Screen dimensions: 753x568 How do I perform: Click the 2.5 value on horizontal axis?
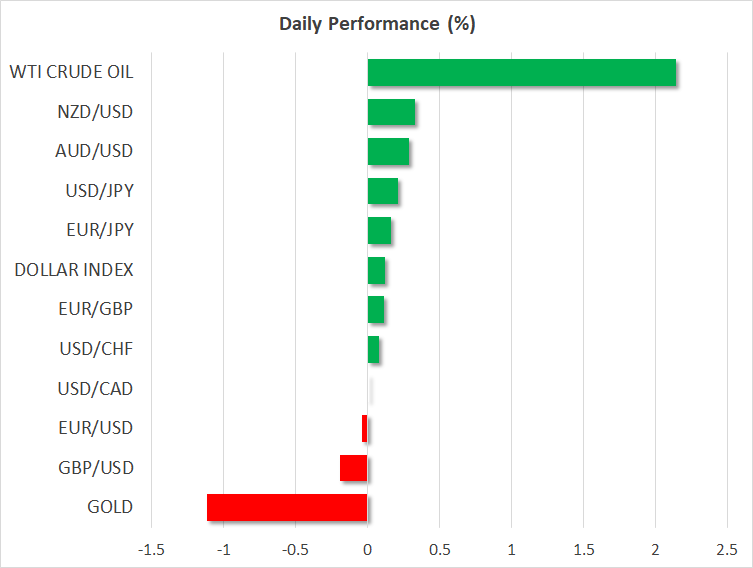(726, 550)
